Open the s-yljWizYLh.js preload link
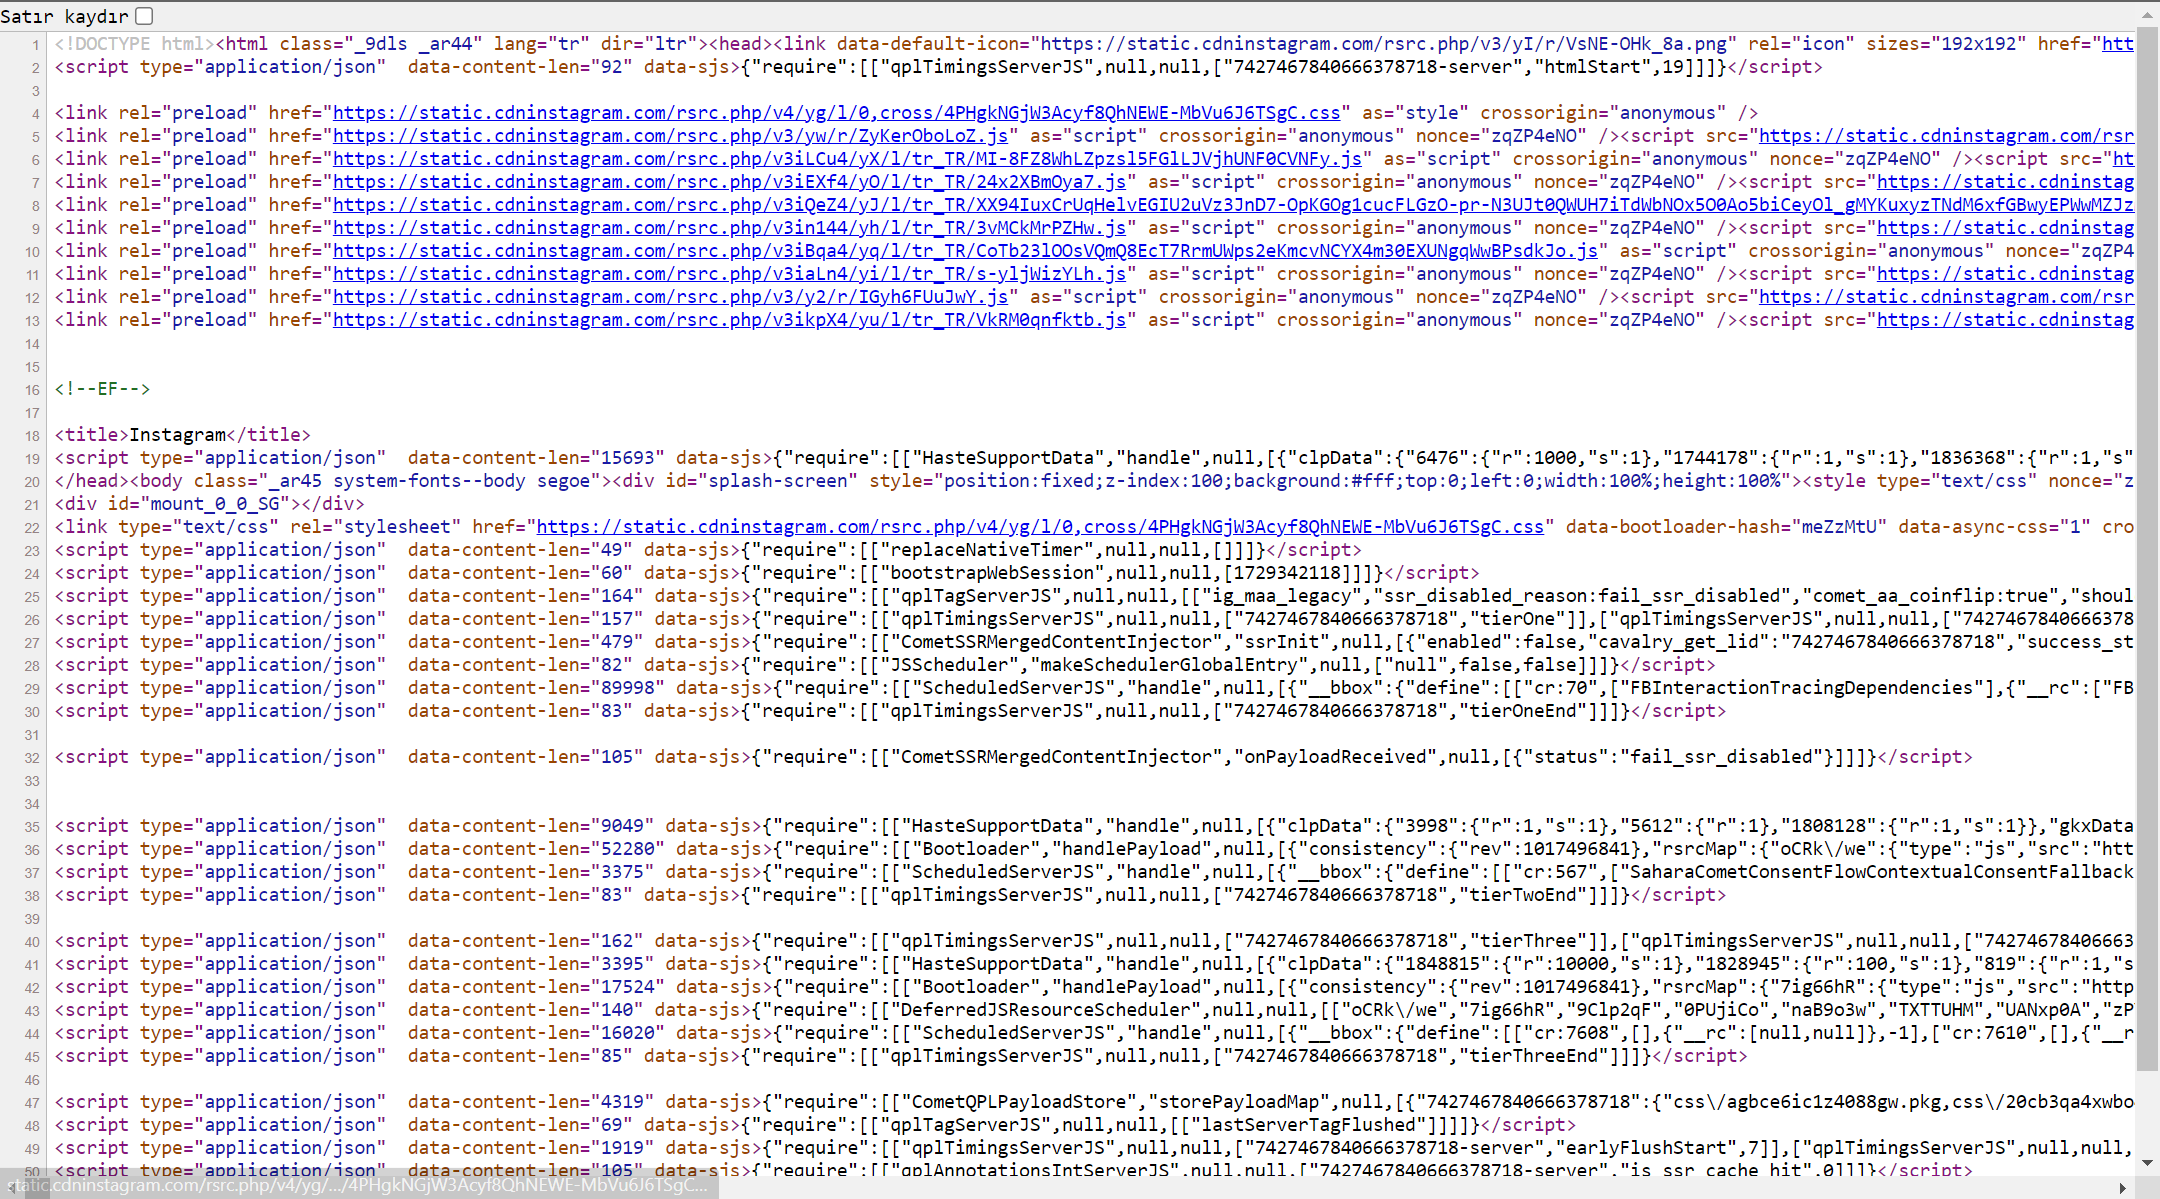 (x=729, y=274)
